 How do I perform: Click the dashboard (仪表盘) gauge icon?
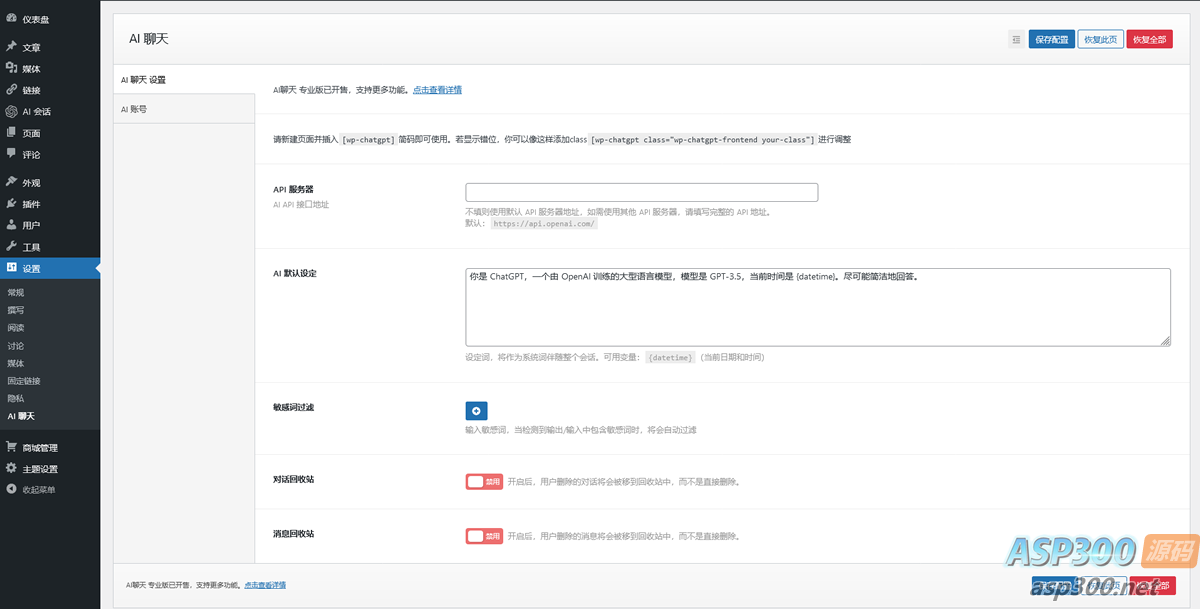[11, 19]
